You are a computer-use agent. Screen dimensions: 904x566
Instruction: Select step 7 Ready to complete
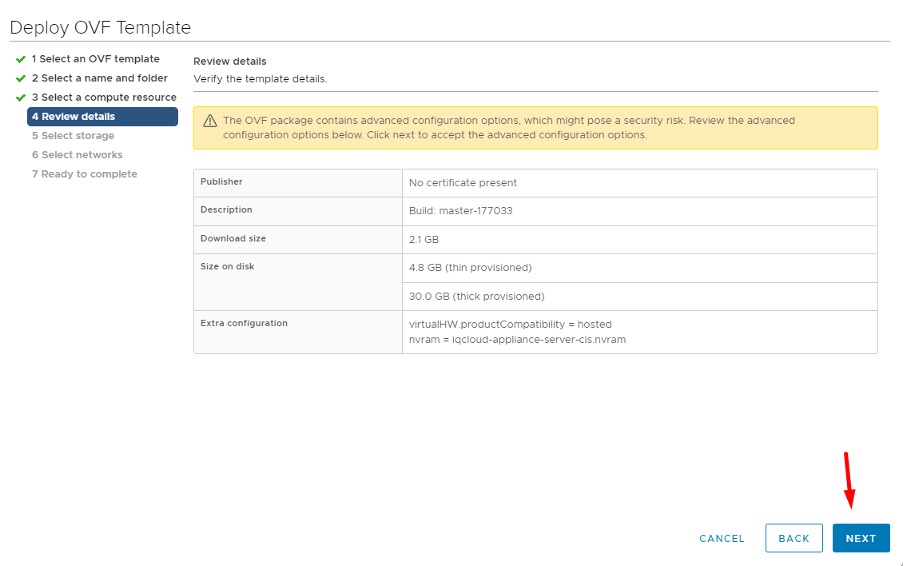(84, 173)
